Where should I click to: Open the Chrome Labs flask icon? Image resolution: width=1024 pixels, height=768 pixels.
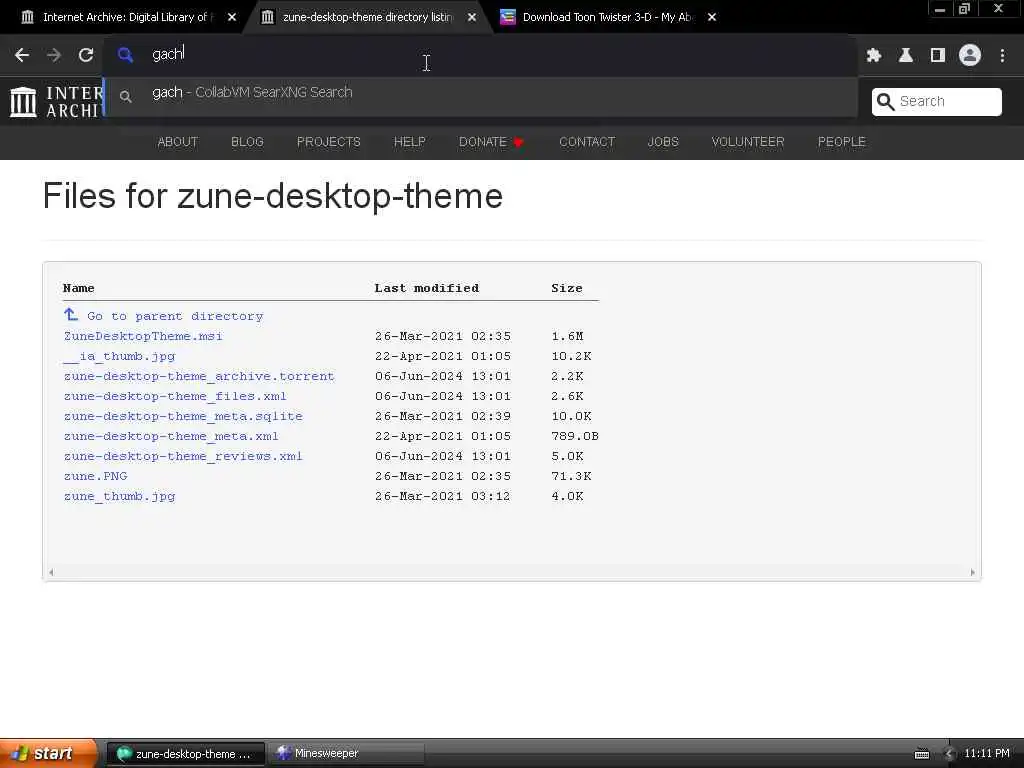[906, 56]
